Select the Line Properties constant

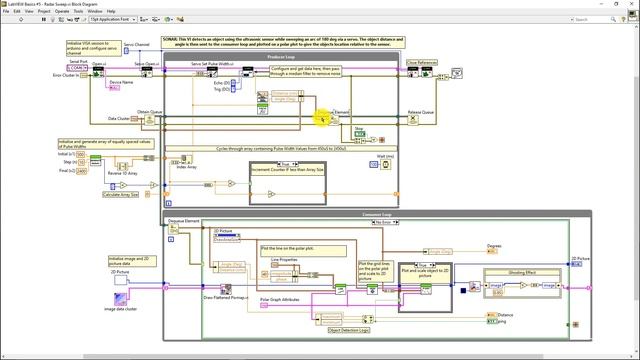click(x=275, y=265)
